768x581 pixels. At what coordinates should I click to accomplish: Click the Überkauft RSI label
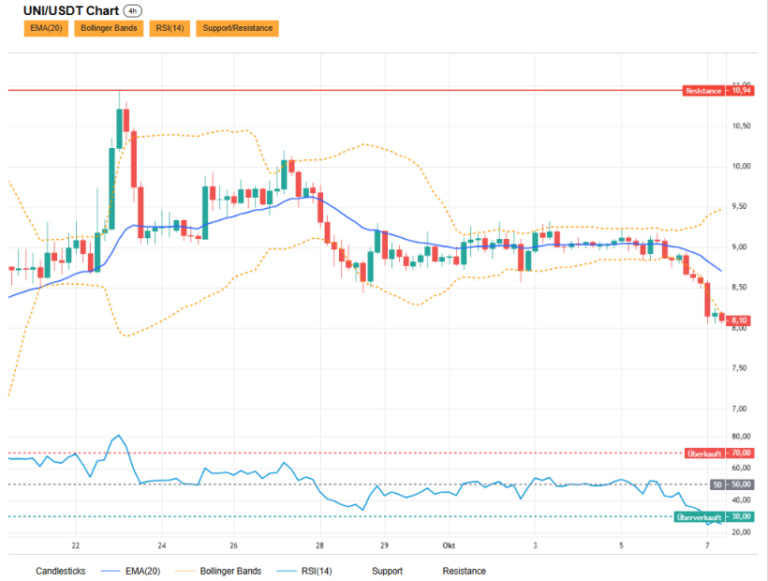(704, 453)
